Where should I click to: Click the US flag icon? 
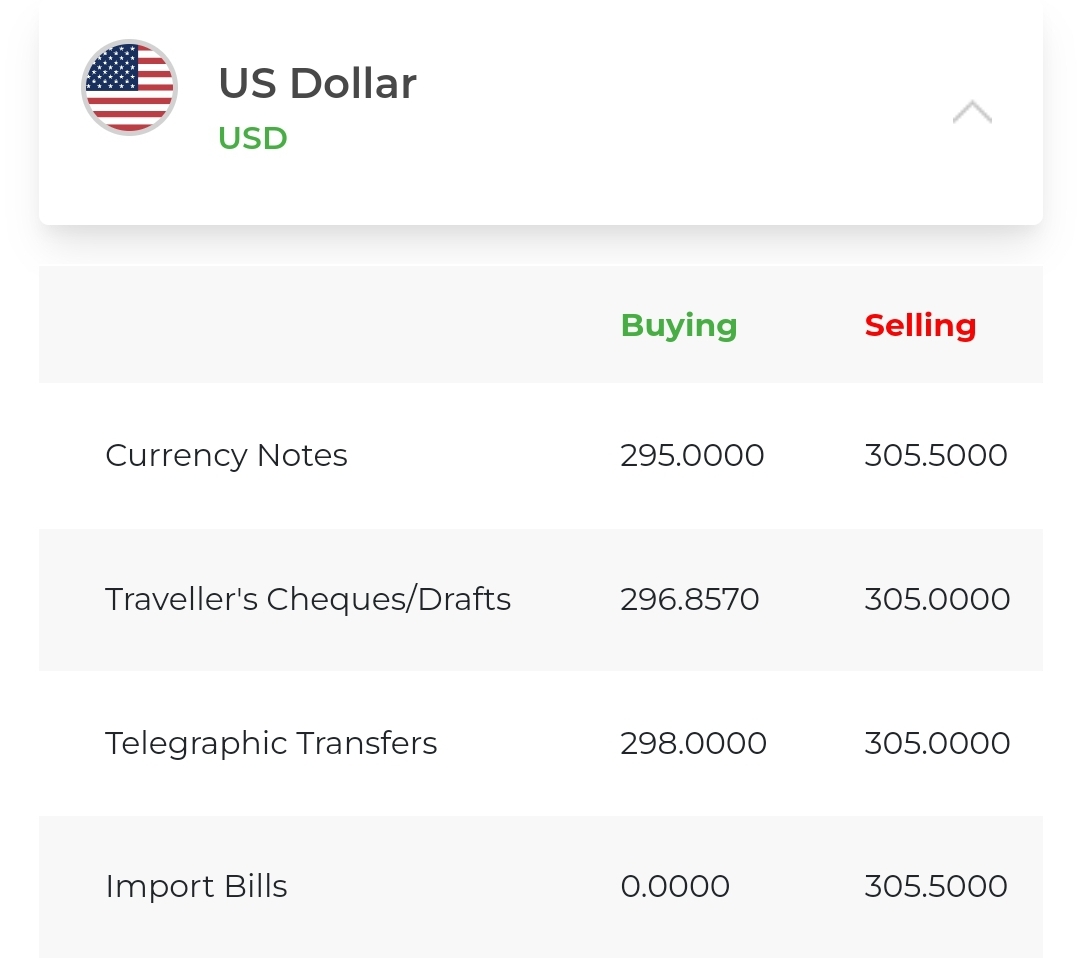(x=129, y=87)
